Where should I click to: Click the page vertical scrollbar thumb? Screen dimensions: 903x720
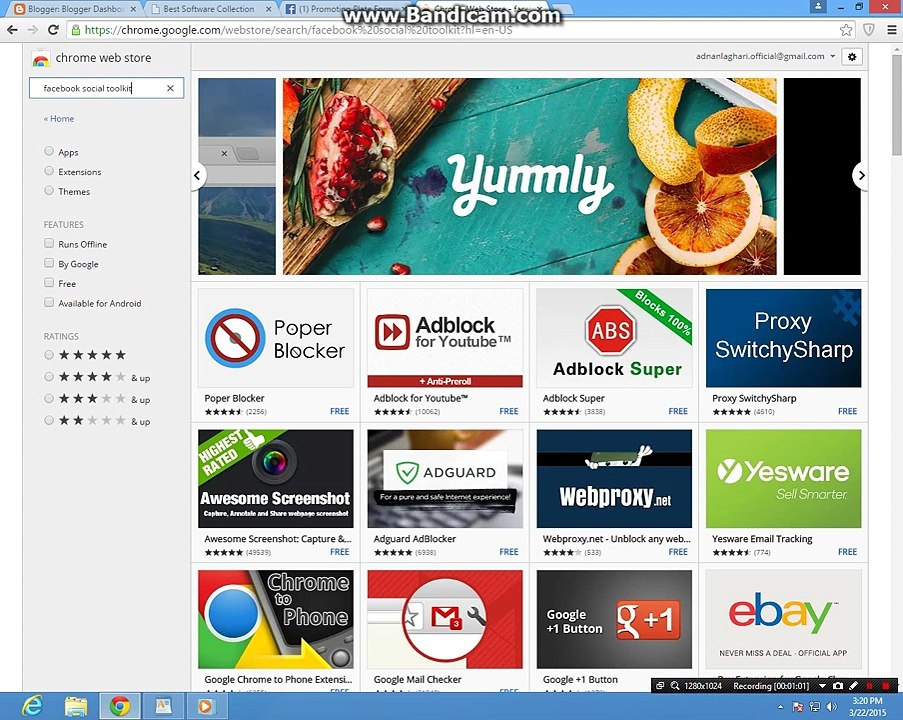(896, 104)
